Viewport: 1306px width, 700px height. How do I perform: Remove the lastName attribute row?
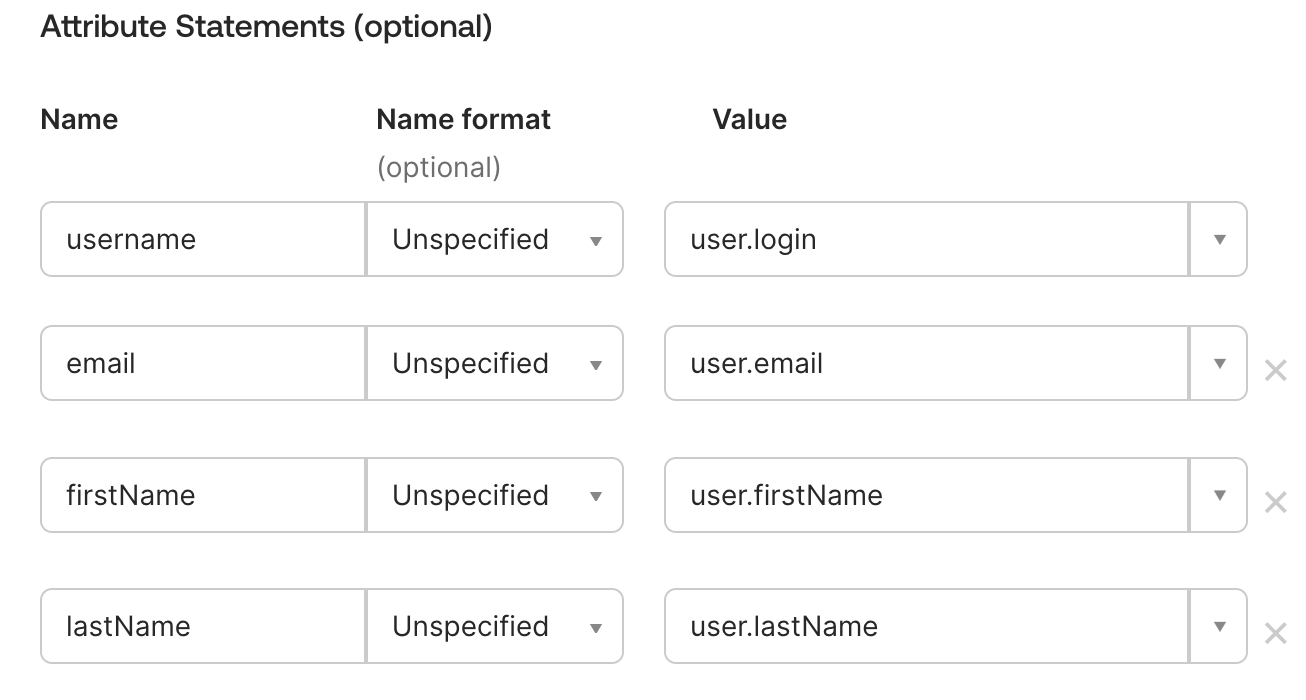pos(1277,633)
